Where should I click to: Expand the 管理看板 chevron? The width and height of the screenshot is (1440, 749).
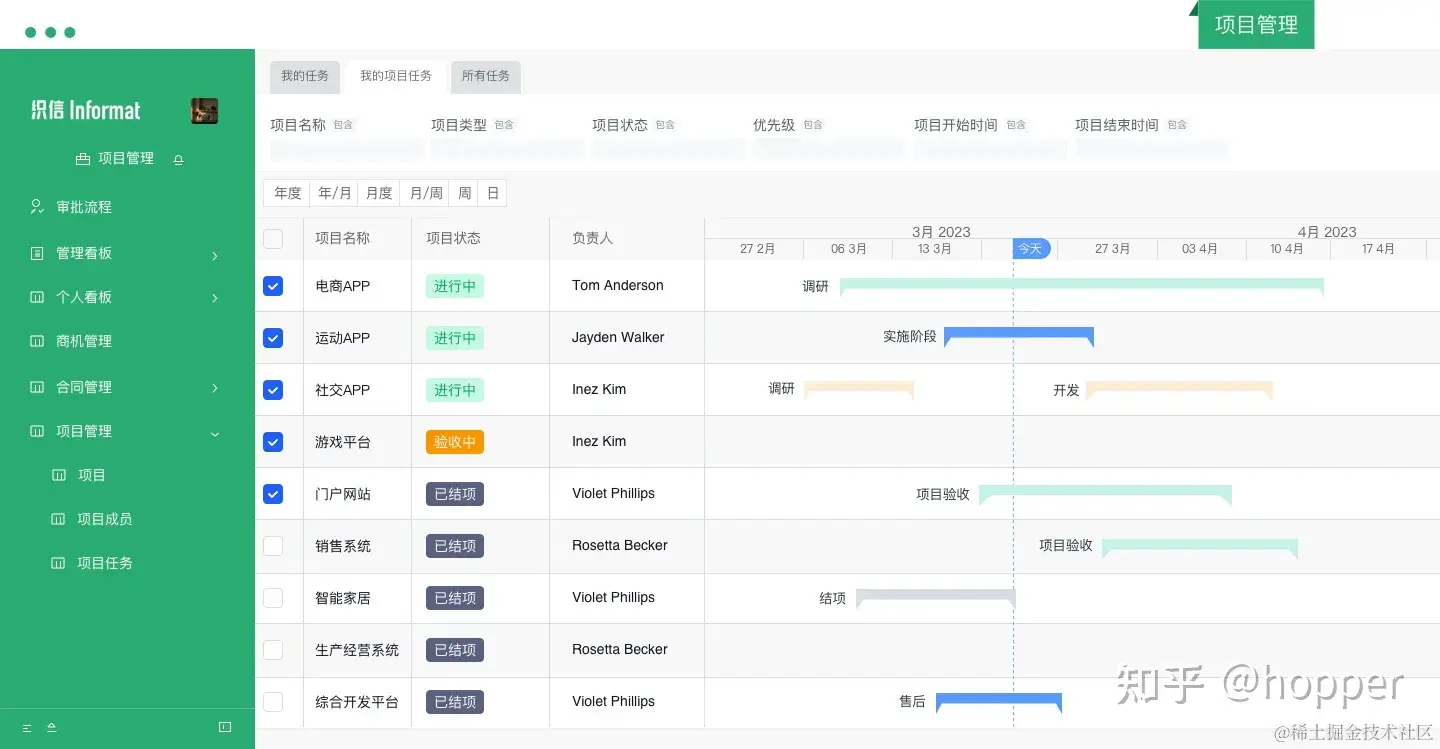point(215,256)
